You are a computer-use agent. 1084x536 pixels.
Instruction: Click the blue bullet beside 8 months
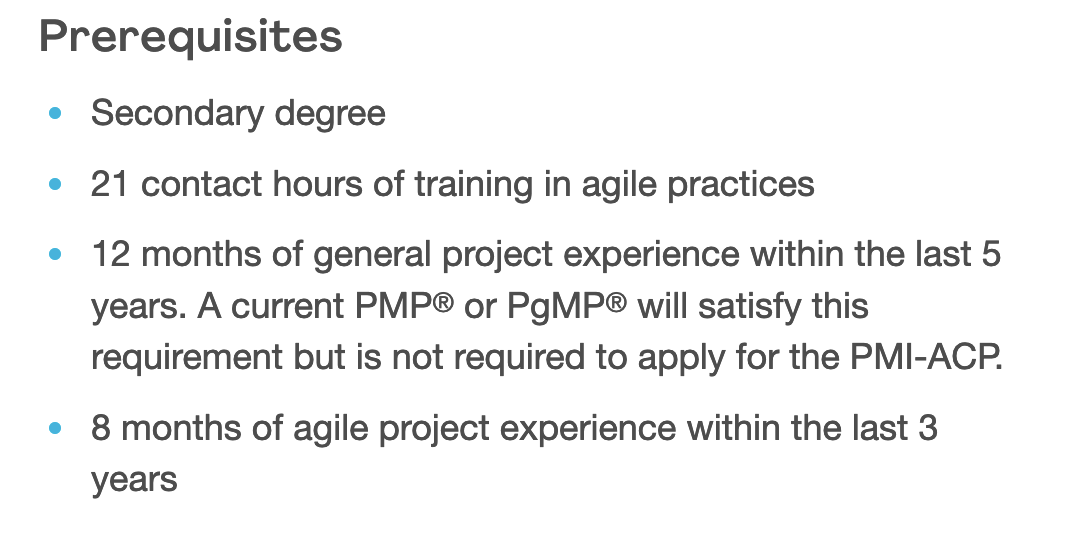click(56, 428)
